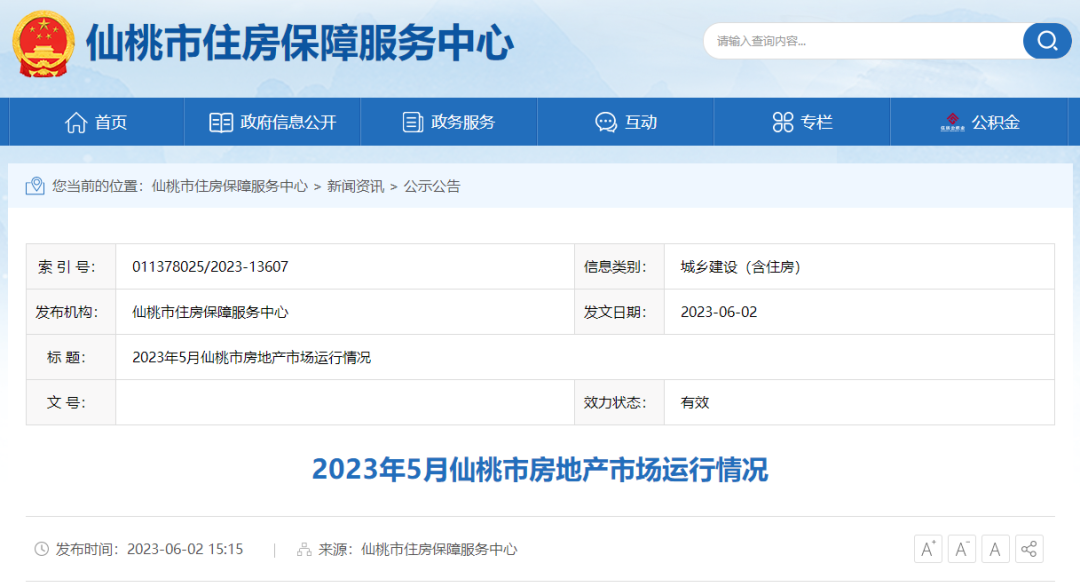Navigate to 新闻资讯 breadcrumb link
1080x587 pixels.
[355, 186]
